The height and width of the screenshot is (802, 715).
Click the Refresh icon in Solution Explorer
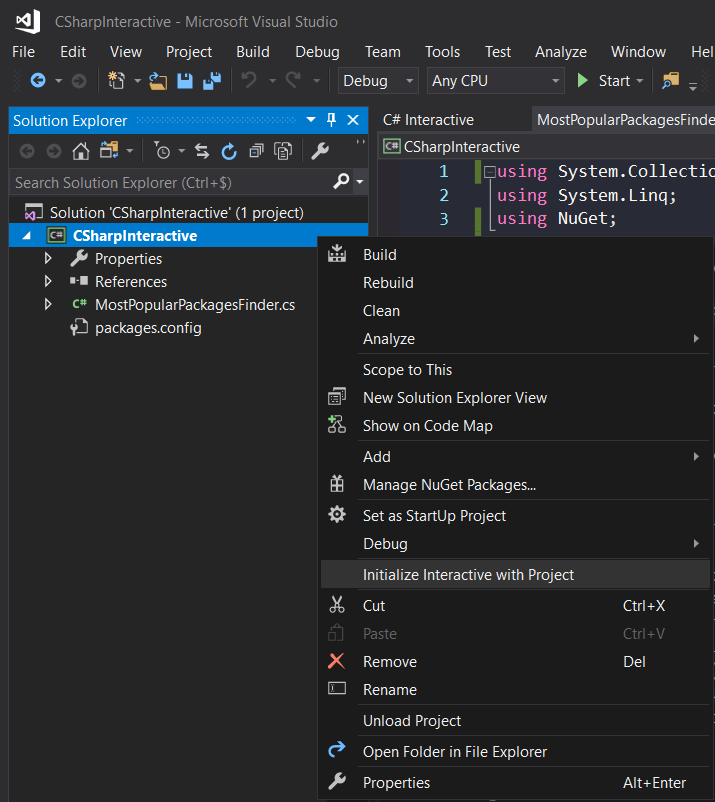229,151
